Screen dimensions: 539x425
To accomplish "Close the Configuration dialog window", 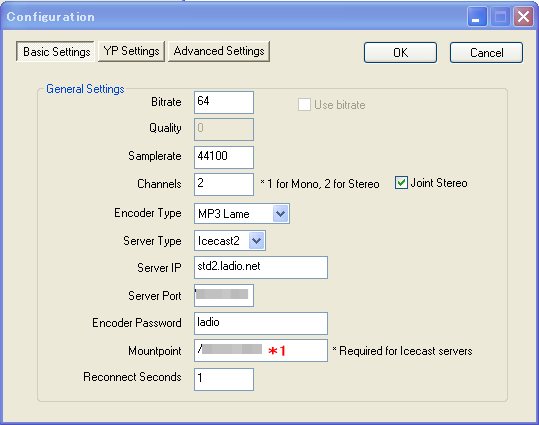I will (x=523, y=17).
